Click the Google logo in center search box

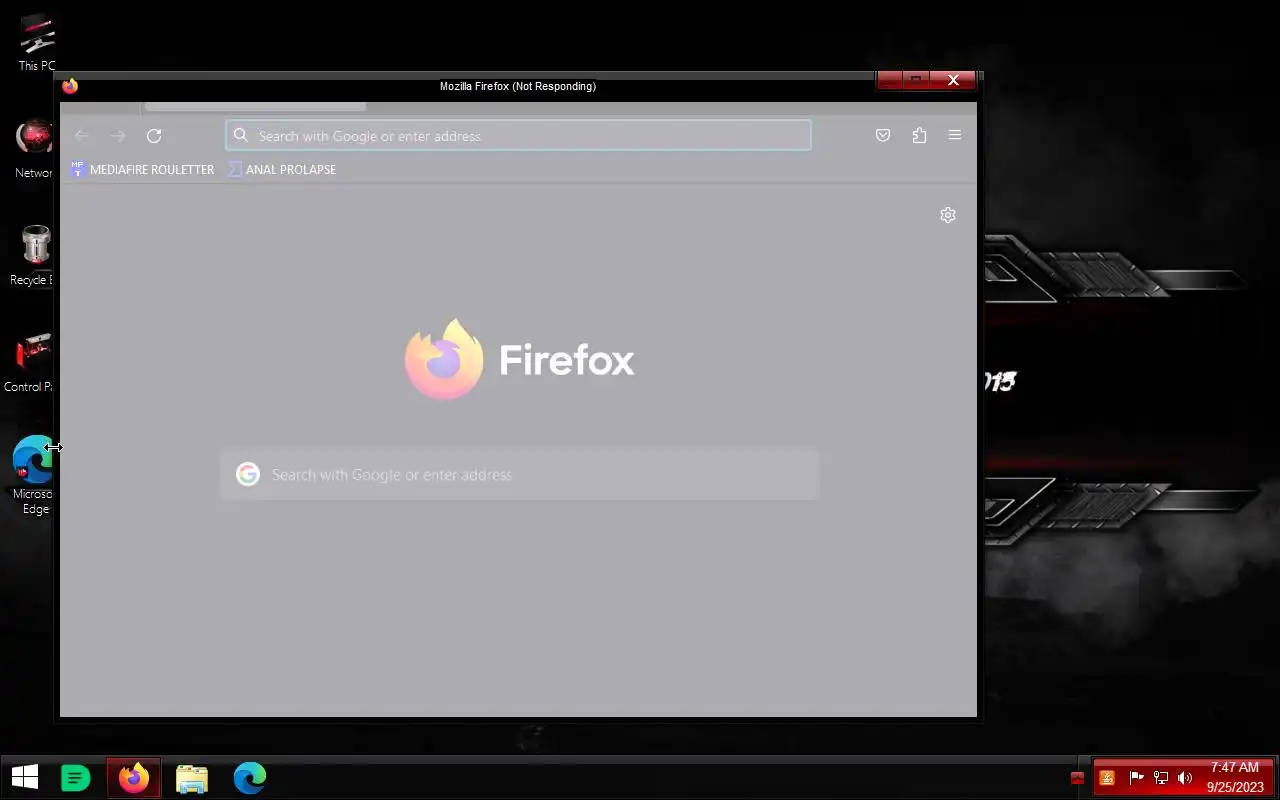tap(248, 474)
